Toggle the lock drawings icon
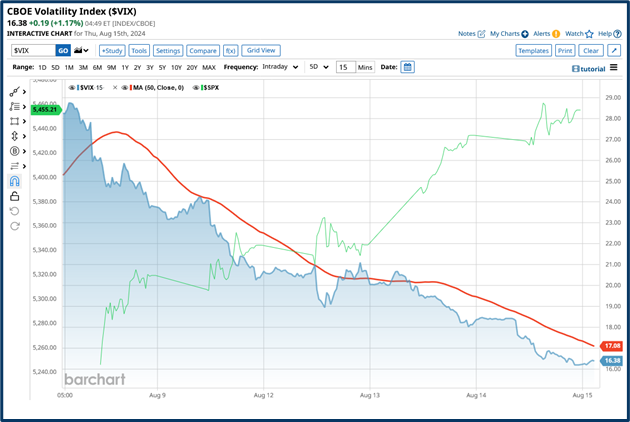630x422 pixels. 14,196
